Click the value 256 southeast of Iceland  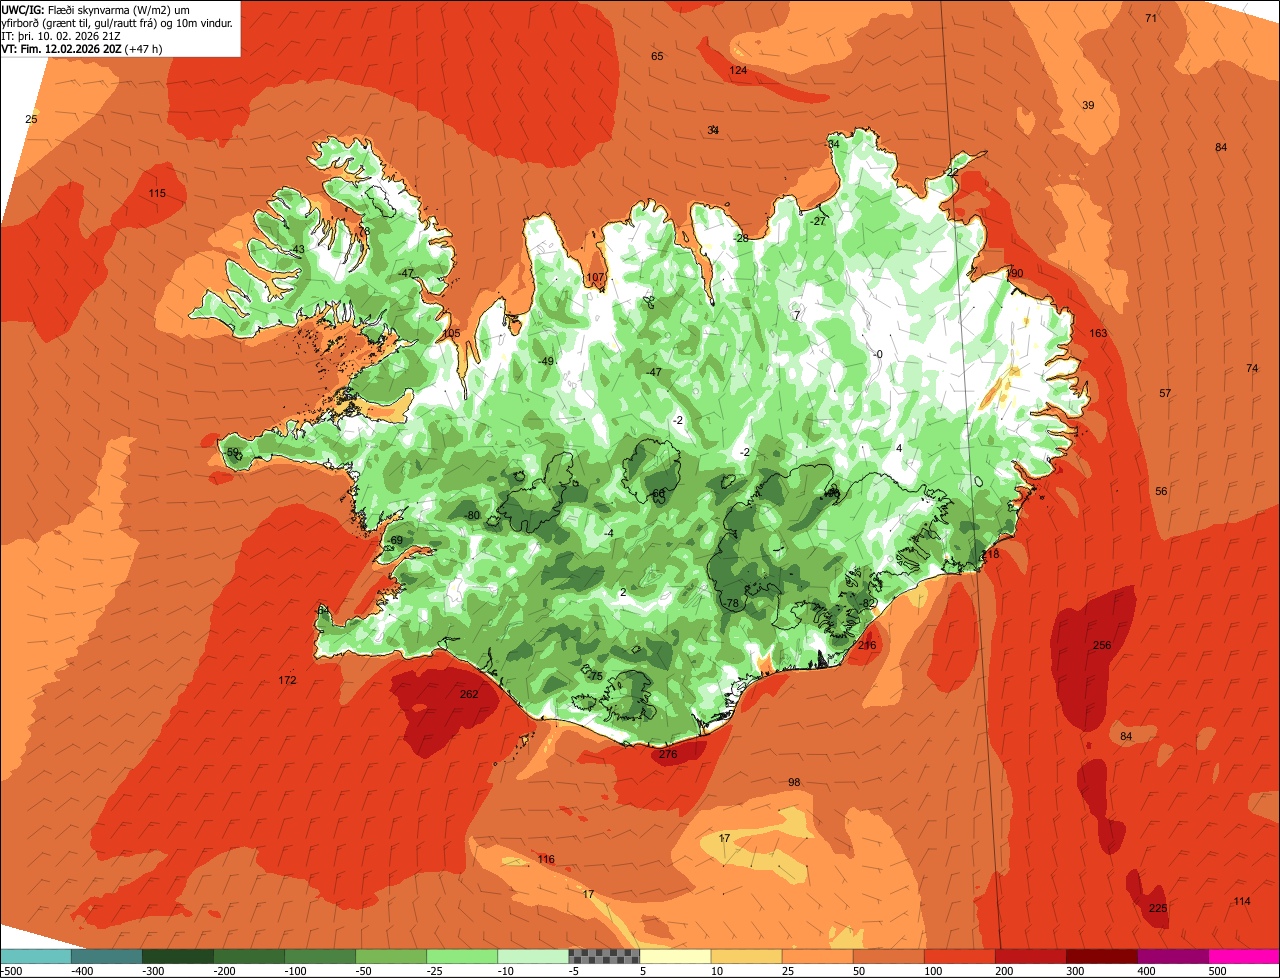(1101, 645)
